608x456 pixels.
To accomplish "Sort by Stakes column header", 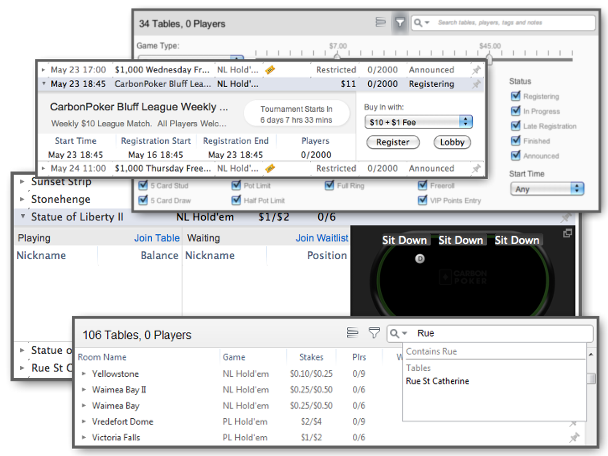I will tap(311, 357).
